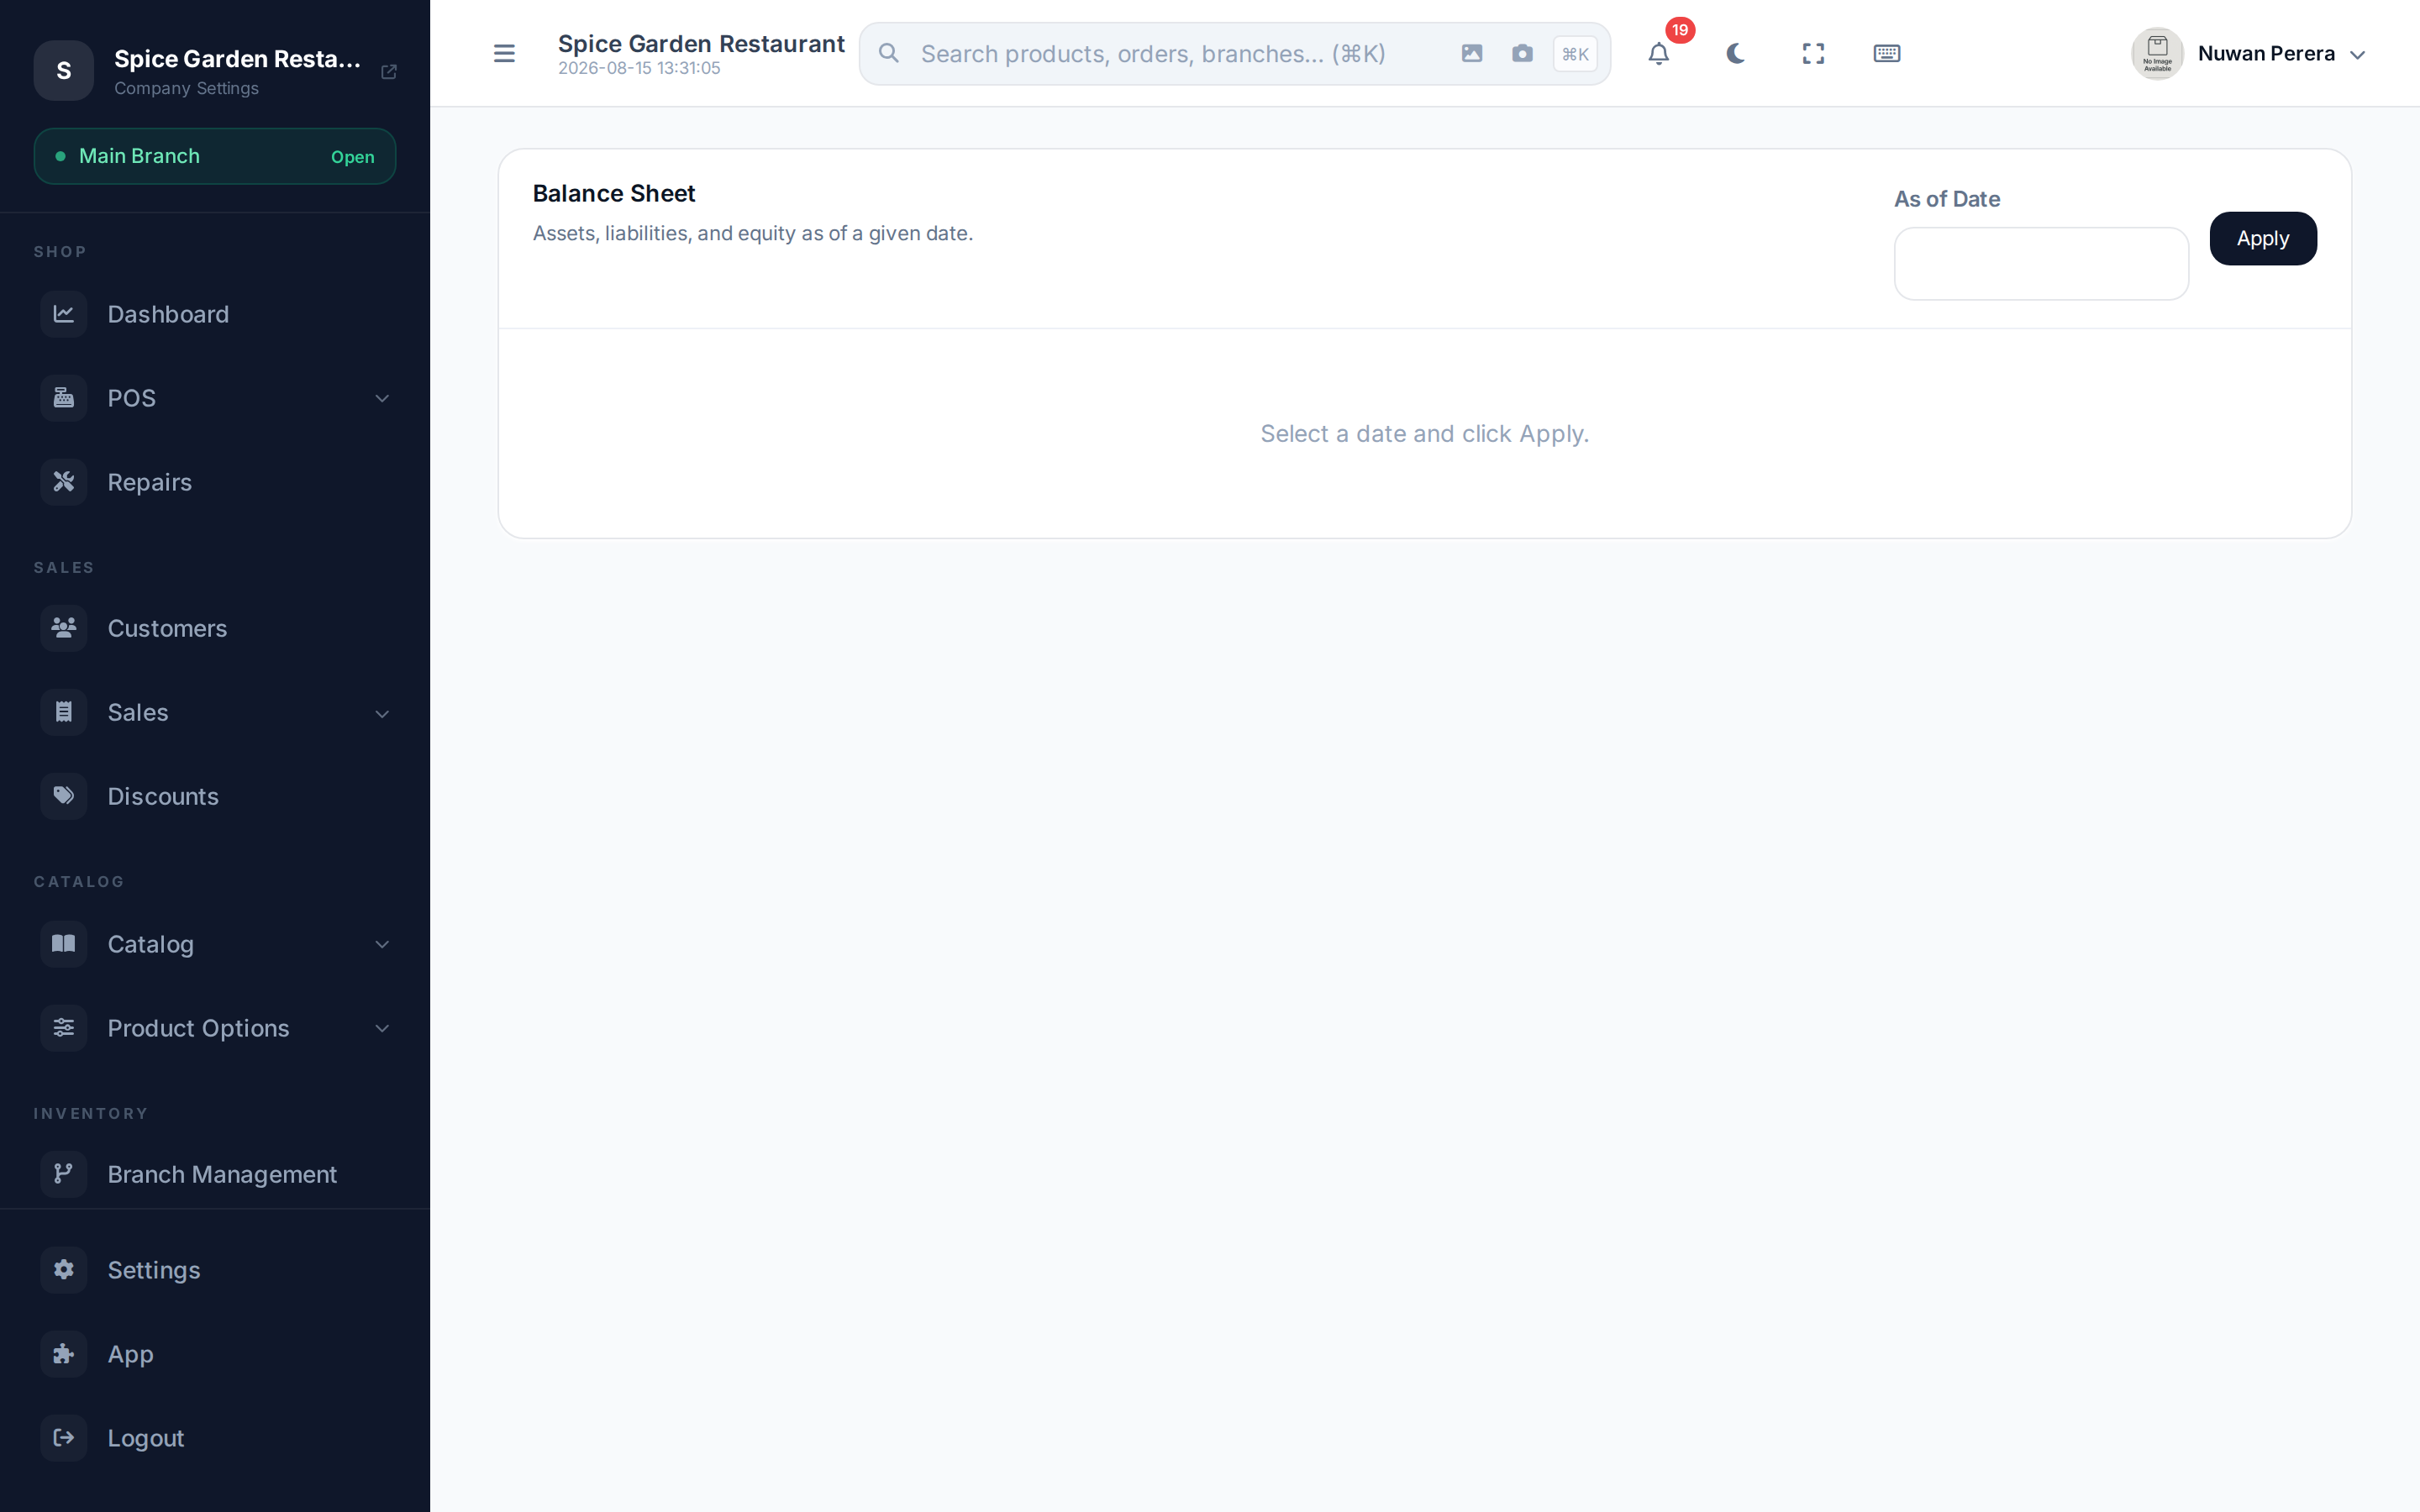This screenshot has height=1512, width=2420.
Task: Click the Customers people icon
Action: click(x=64, y=628)
